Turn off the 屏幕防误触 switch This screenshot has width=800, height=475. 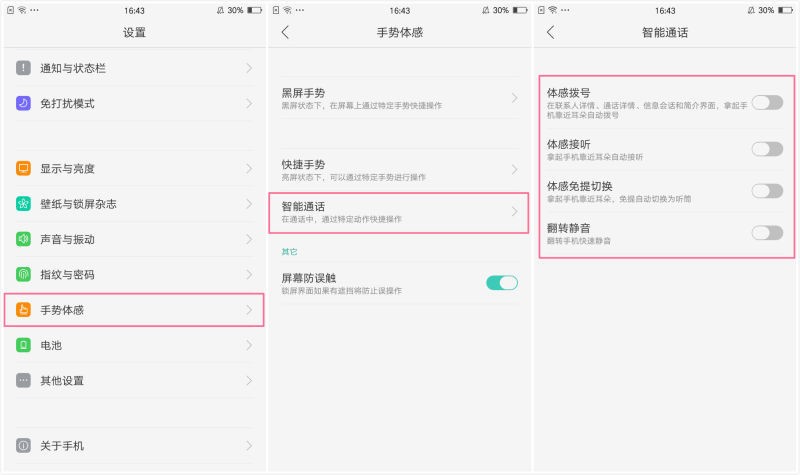[x=502, y=283]
